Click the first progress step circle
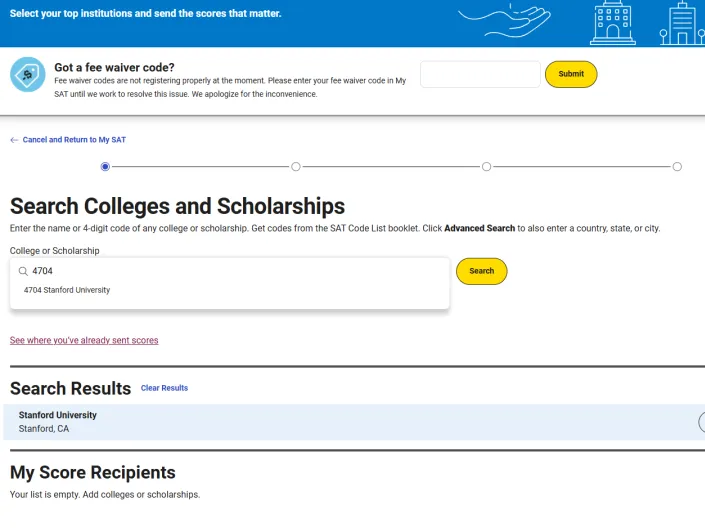705x531 pixels. (106, 167)
